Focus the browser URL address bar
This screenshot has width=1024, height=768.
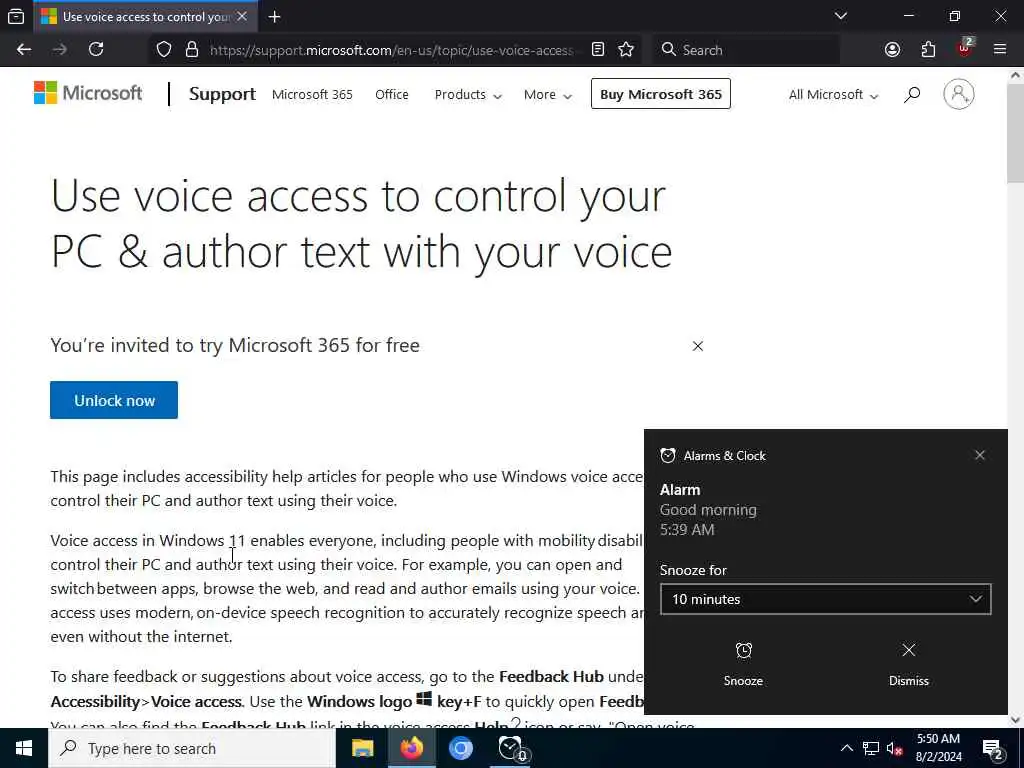392,50
